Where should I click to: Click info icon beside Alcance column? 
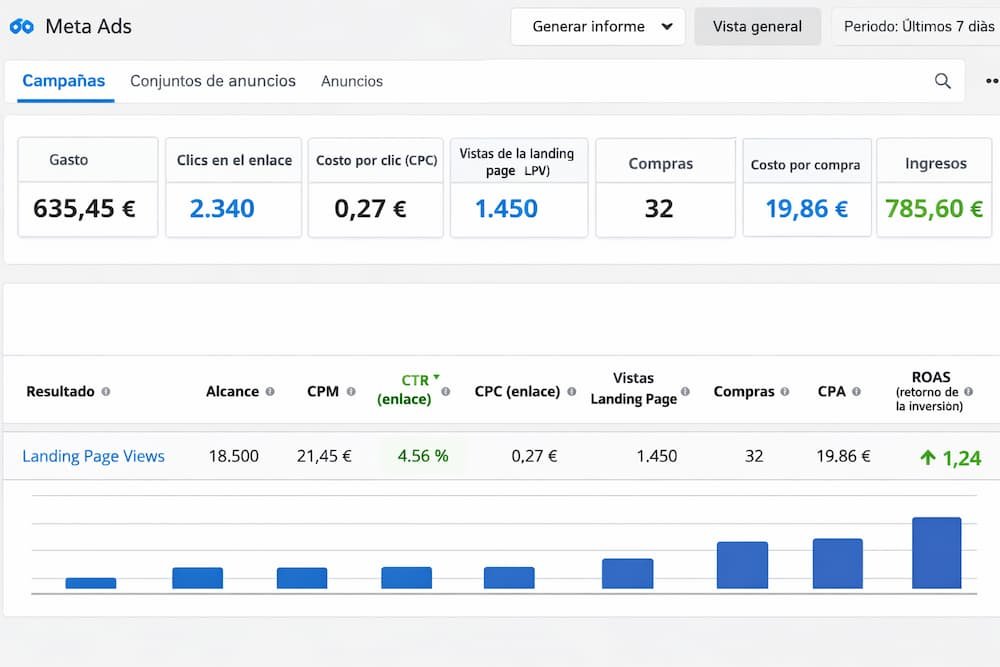[x=270, y=392]
